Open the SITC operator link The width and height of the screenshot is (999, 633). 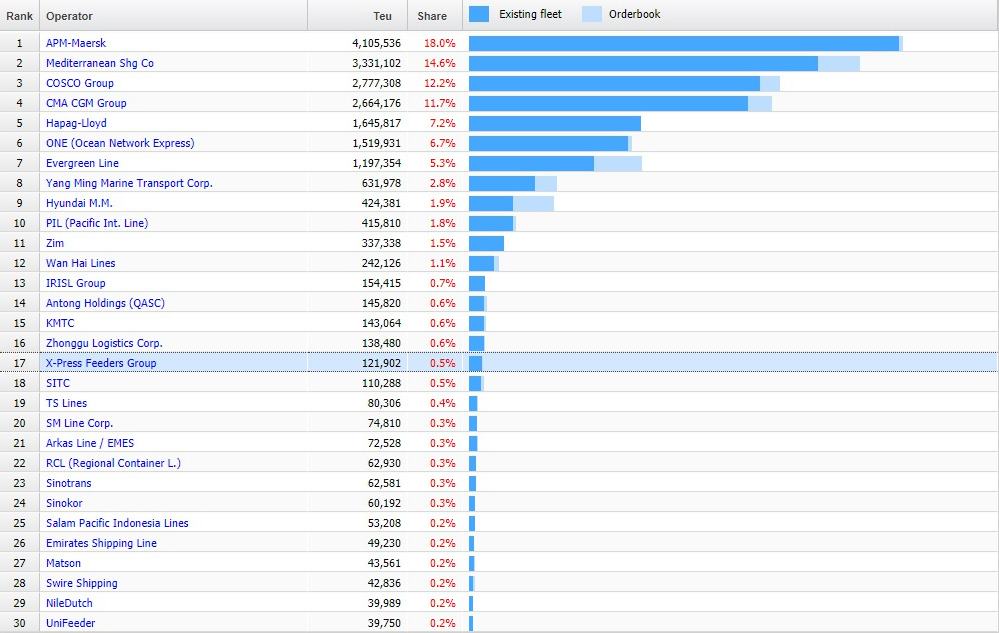point(58,383)
